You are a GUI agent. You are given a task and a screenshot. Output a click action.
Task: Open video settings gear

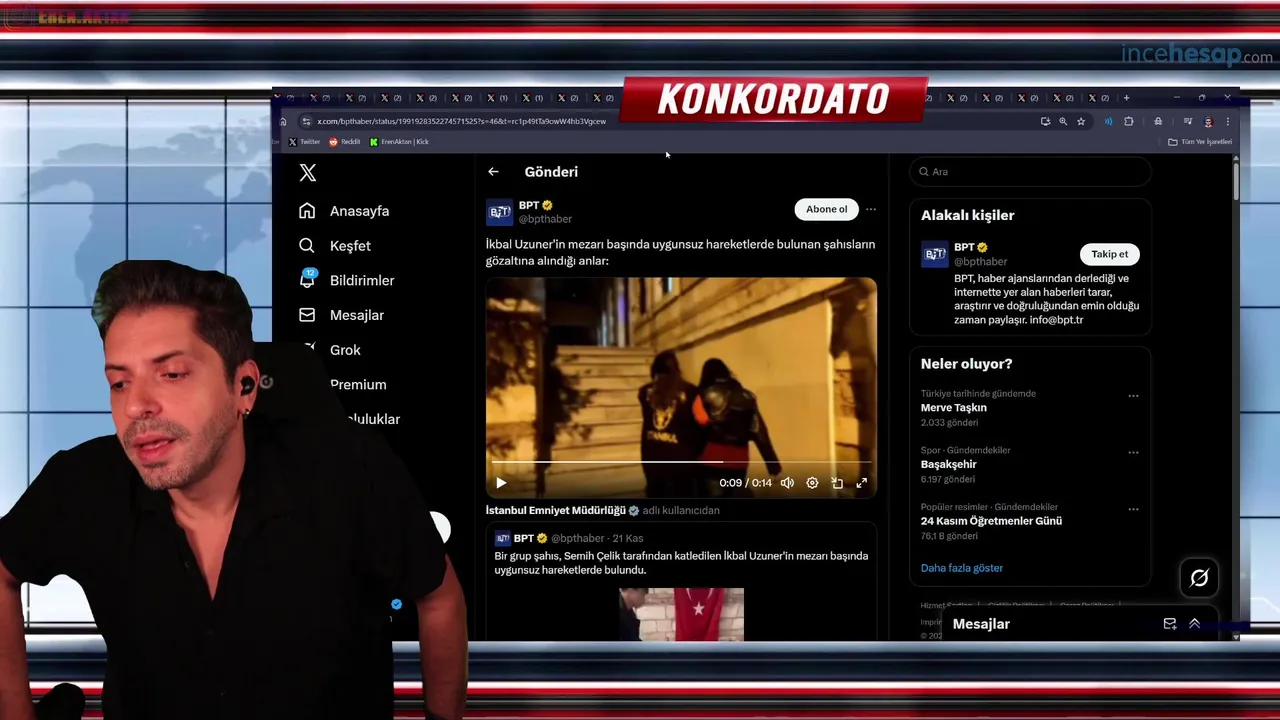click(x=812, y=483)
